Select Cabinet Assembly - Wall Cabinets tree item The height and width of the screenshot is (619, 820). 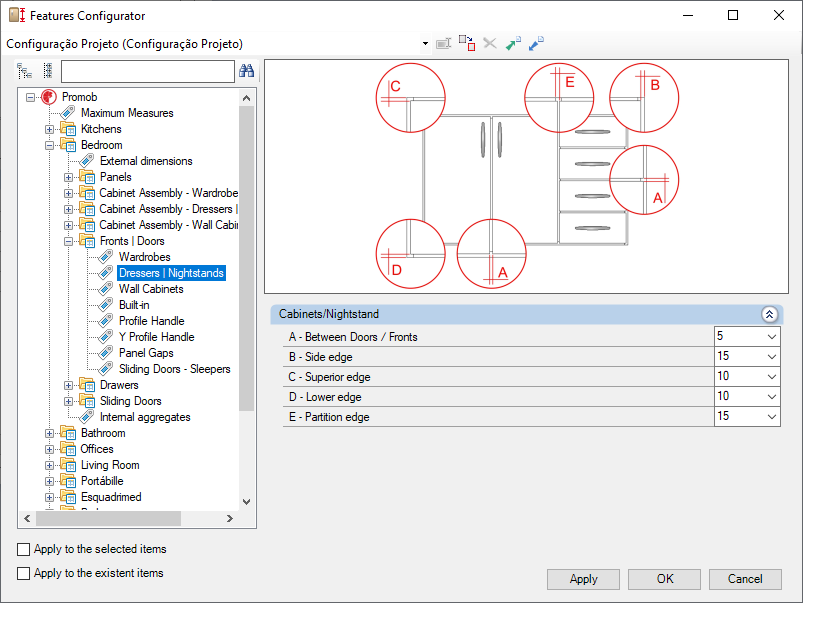(x=168, y=225)
